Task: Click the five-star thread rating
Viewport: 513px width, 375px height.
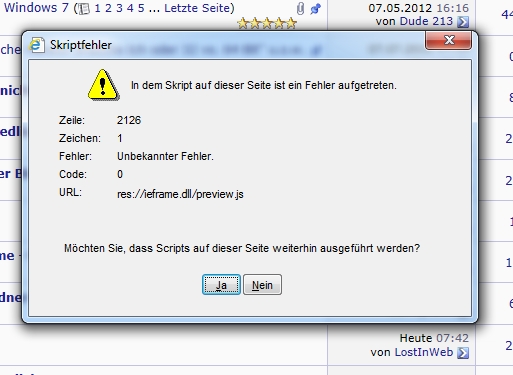Action: [267, 23]
